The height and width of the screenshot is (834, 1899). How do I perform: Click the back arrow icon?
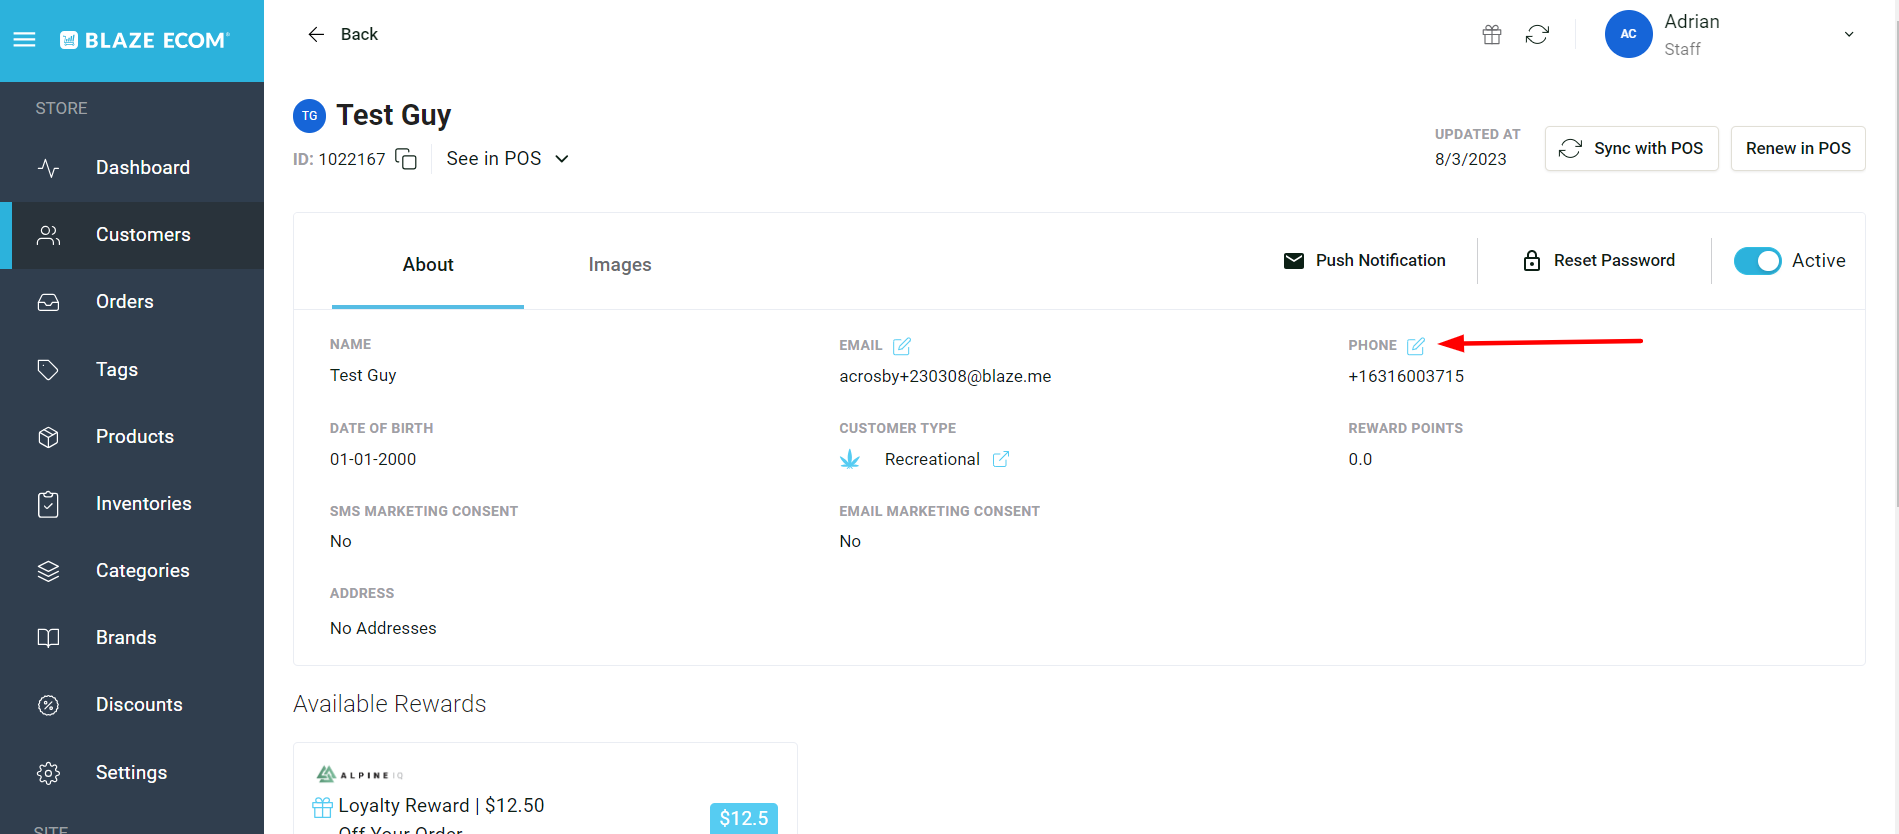coord(316,35)
